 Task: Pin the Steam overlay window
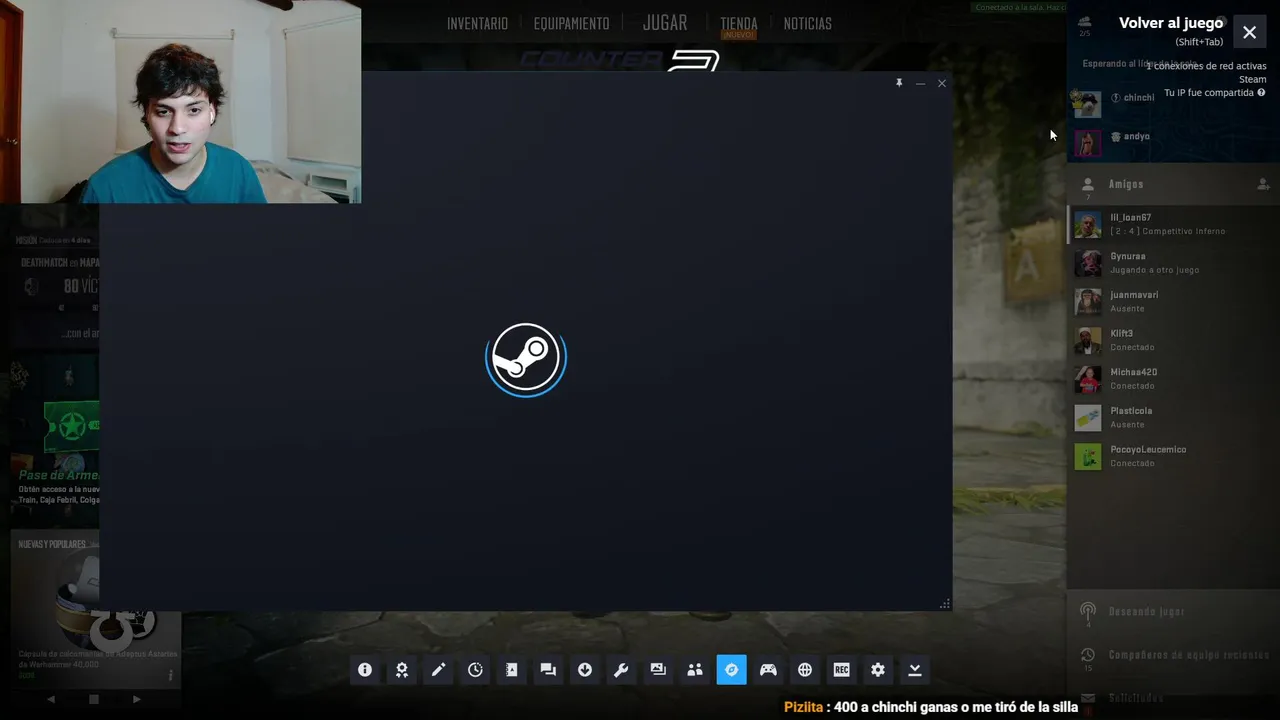pos(899,83)
